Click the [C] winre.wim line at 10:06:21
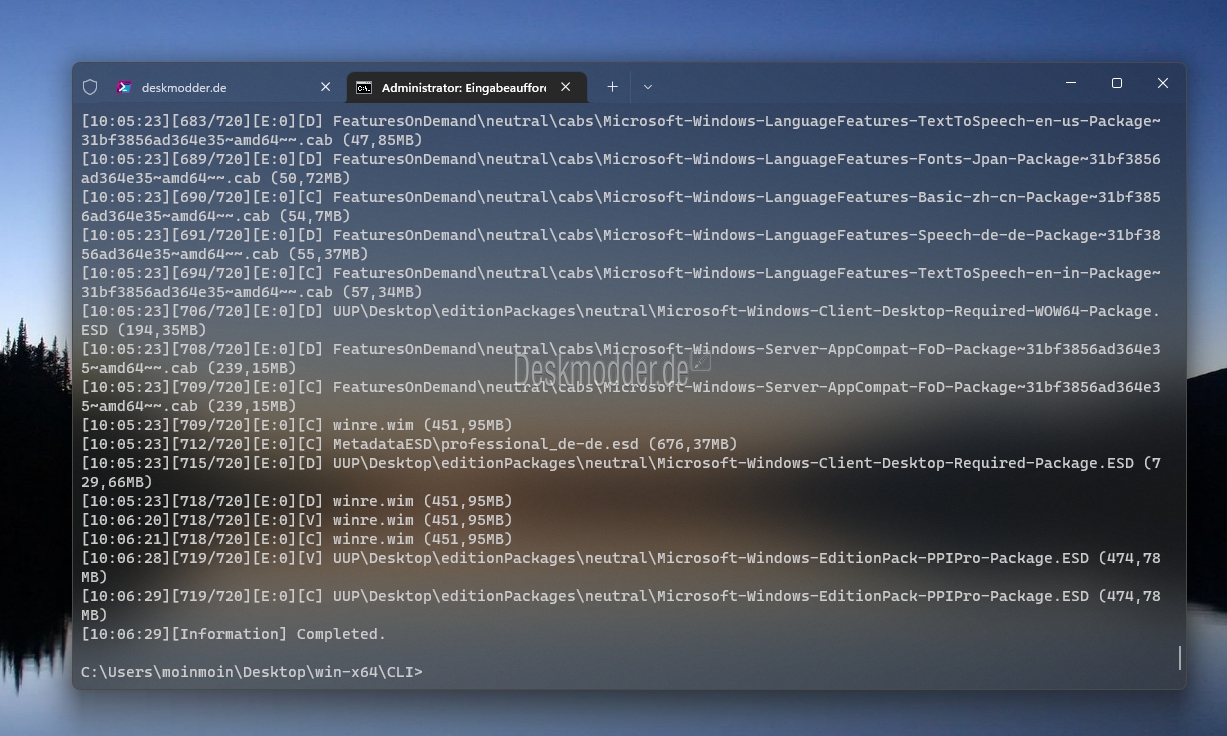 (296, 539)
